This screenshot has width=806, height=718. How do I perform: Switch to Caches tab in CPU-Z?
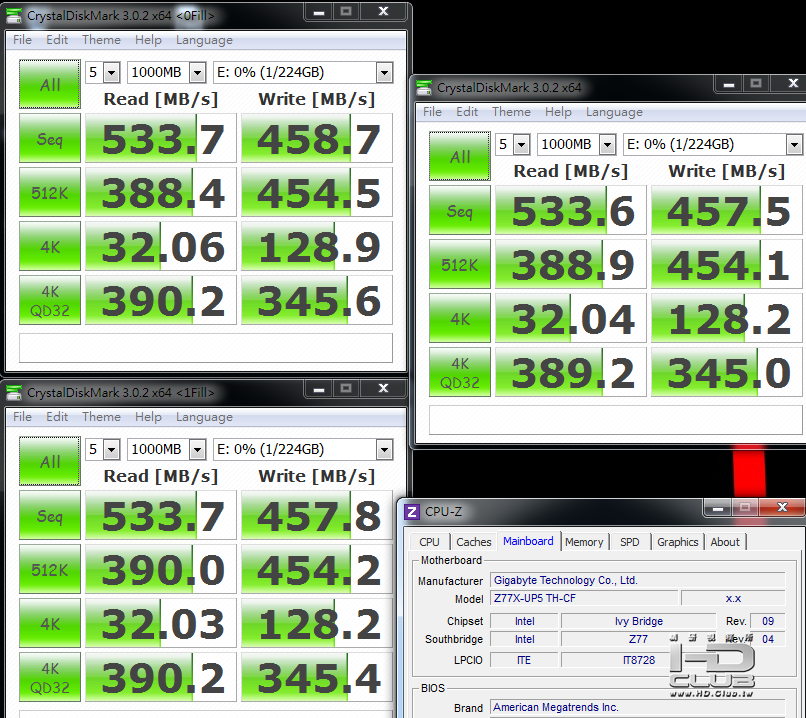473,542
